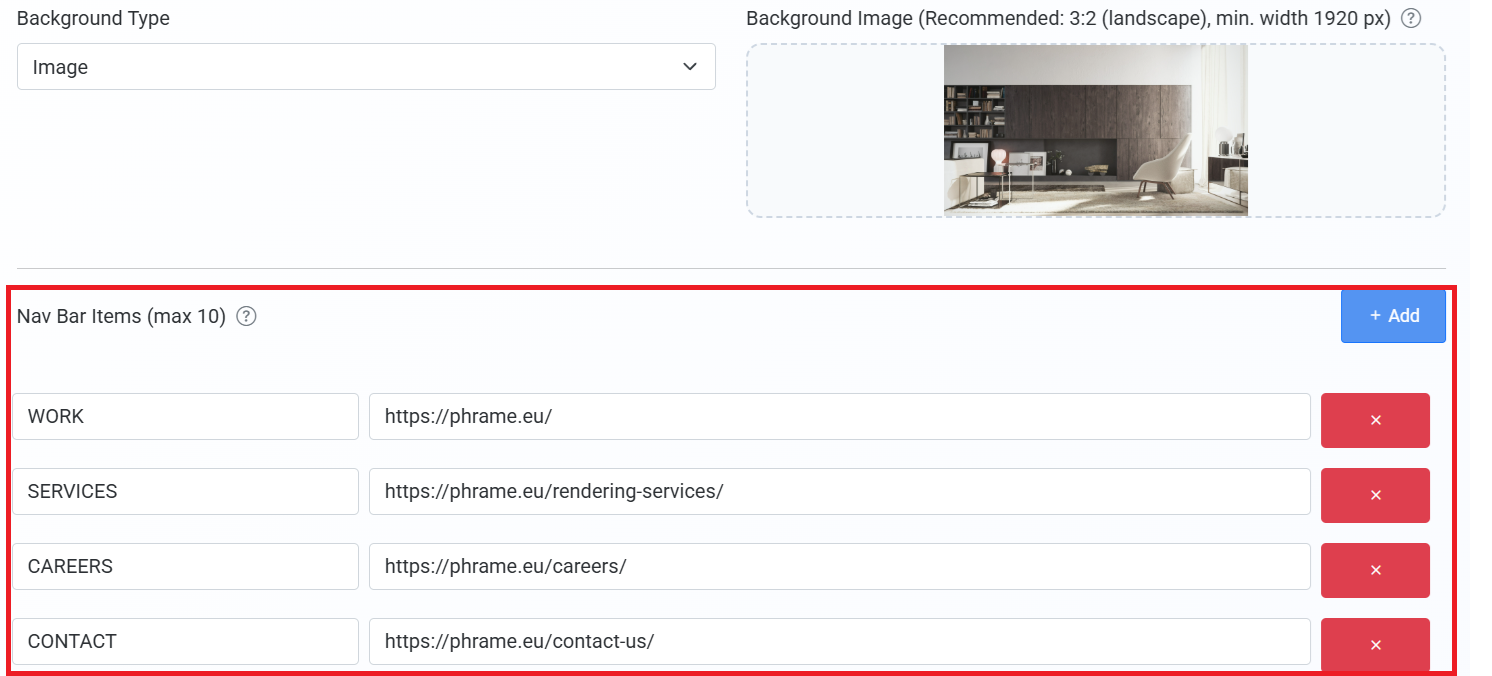Remove the CONTACT nav item
Screen dimensions: 1492x676
pyautogui.click(x=1375, y=645)
